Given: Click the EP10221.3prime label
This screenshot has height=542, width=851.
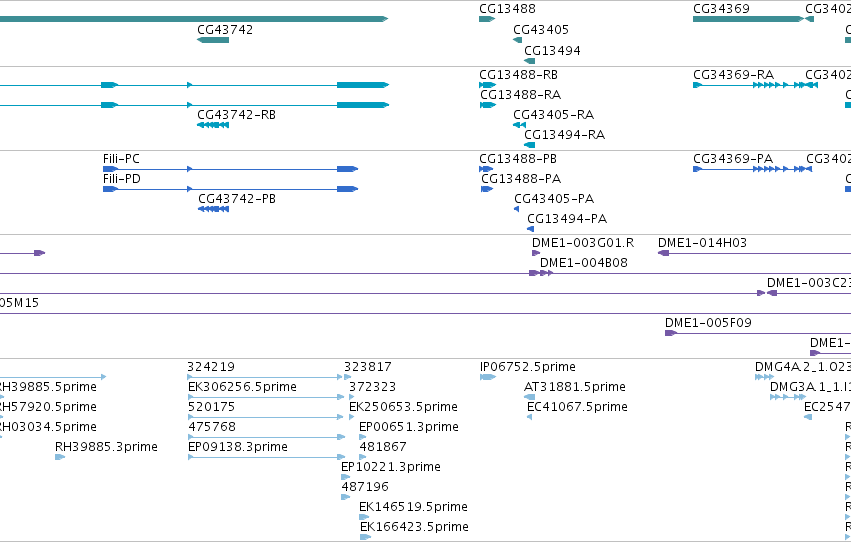Looking at the screenshot, I should tap(391, 468).
